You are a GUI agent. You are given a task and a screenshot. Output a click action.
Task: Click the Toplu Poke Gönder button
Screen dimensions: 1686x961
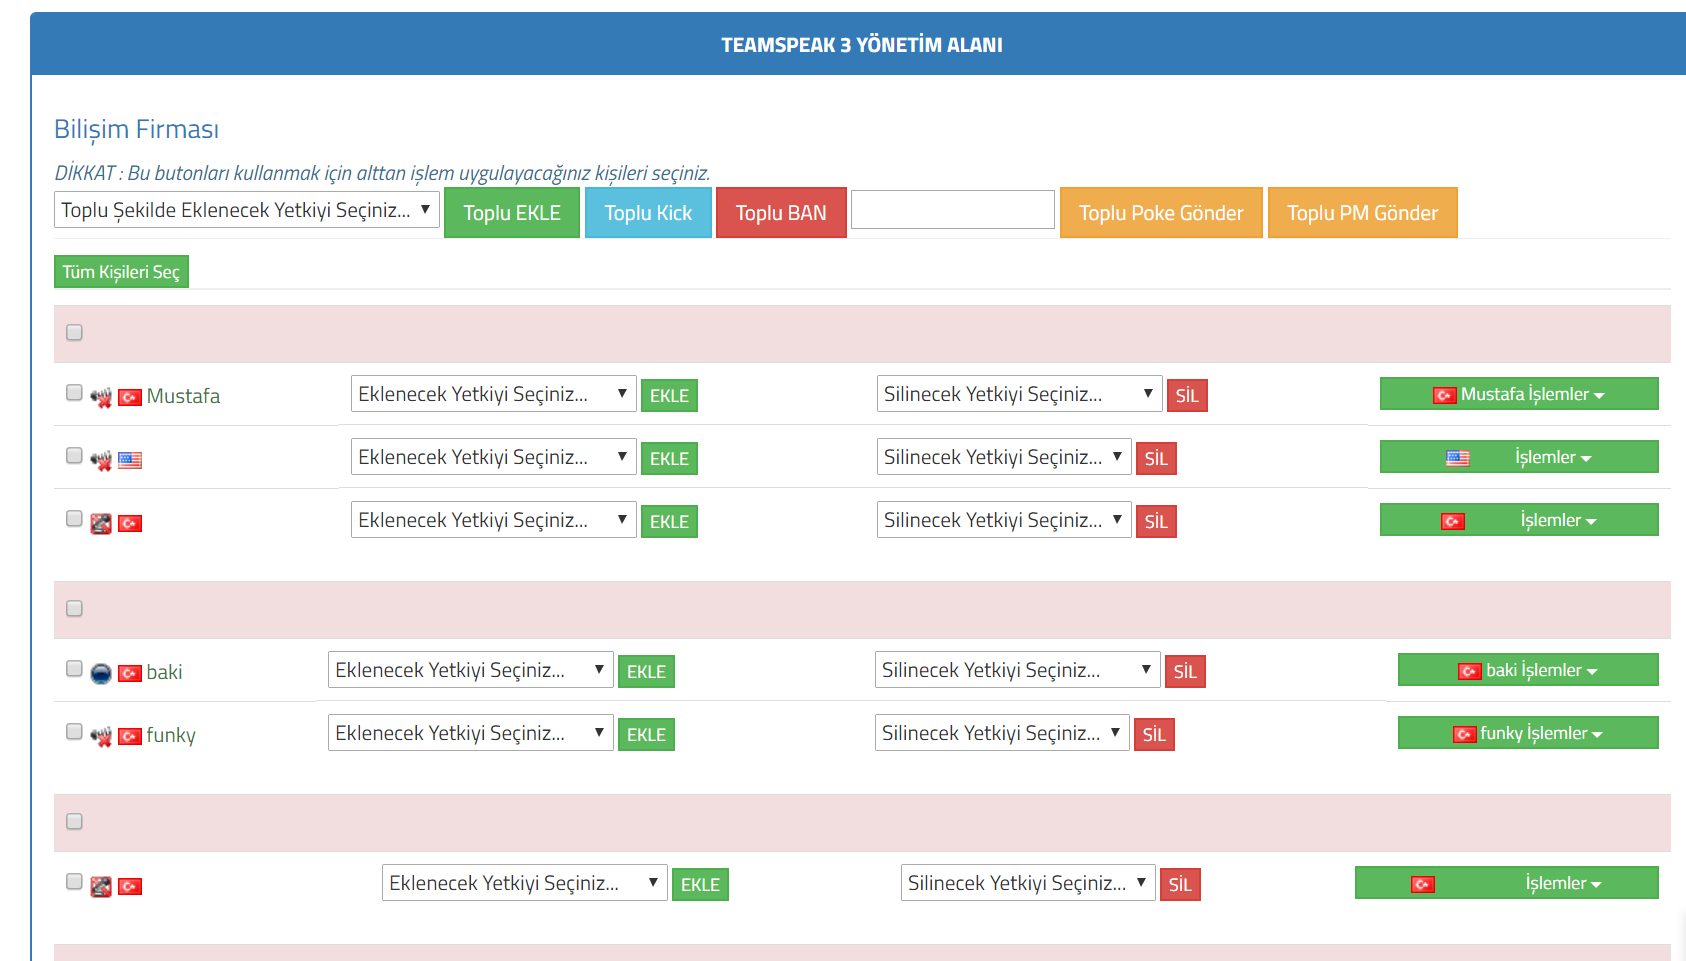1161,213
